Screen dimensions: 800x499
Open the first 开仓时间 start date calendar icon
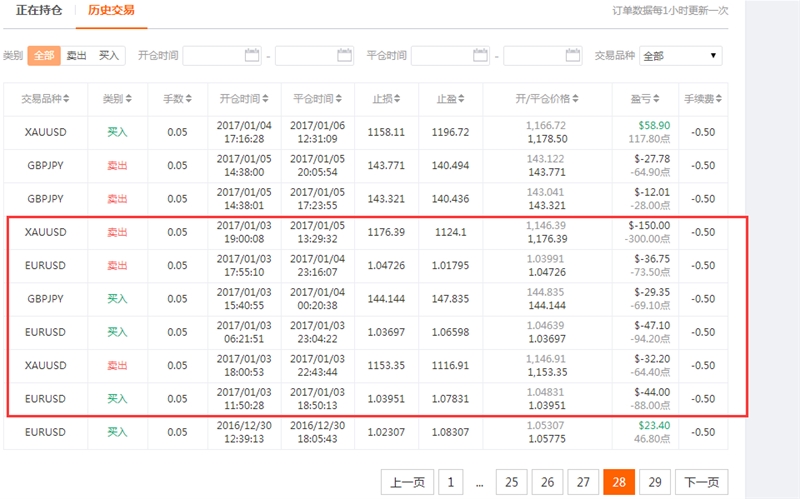pos(252,55)
